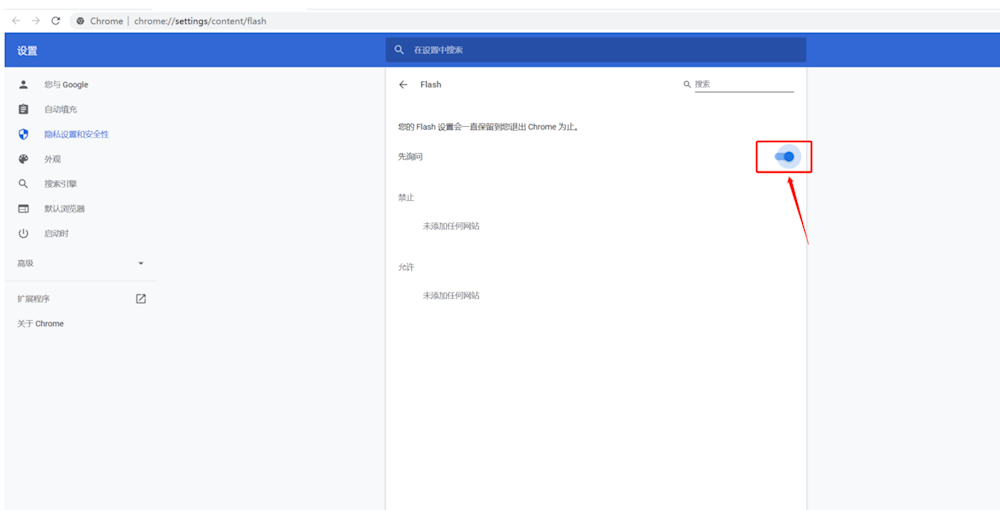Open 扩展程序 link in sidebar
The image size is (1000, 510).
point(34,299)
